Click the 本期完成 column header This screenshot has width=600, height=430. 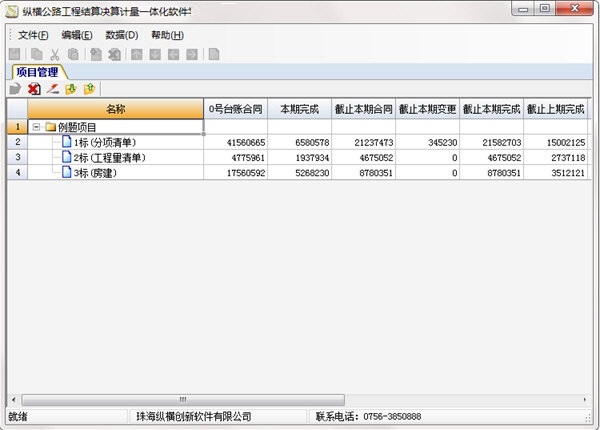tap(300, 109)
